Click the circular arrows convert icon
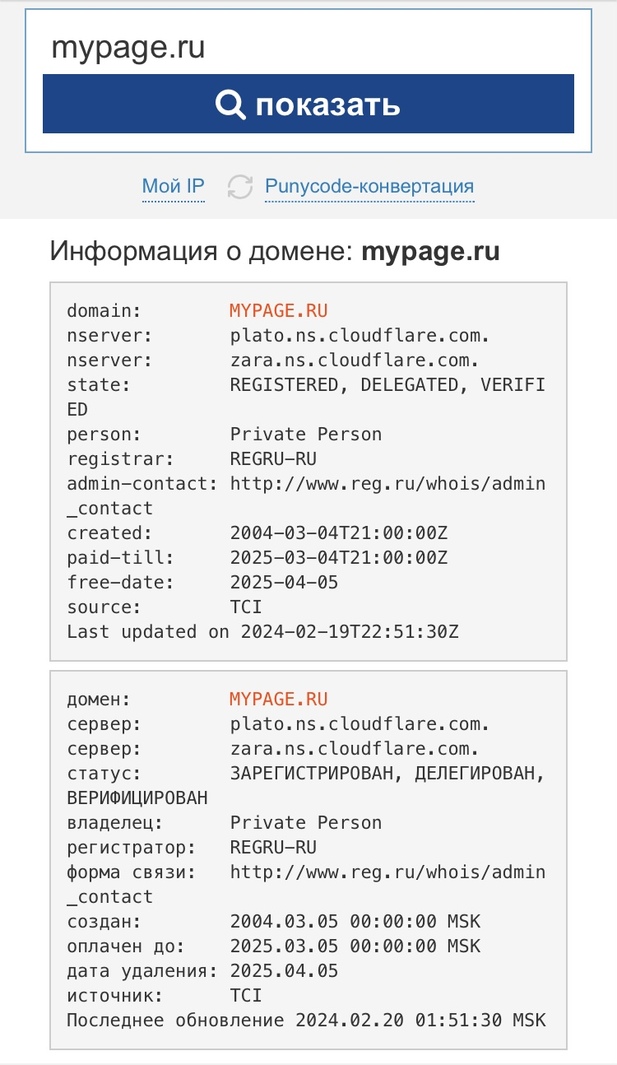The image size is (617, 1065). click(x=240, y=187)
